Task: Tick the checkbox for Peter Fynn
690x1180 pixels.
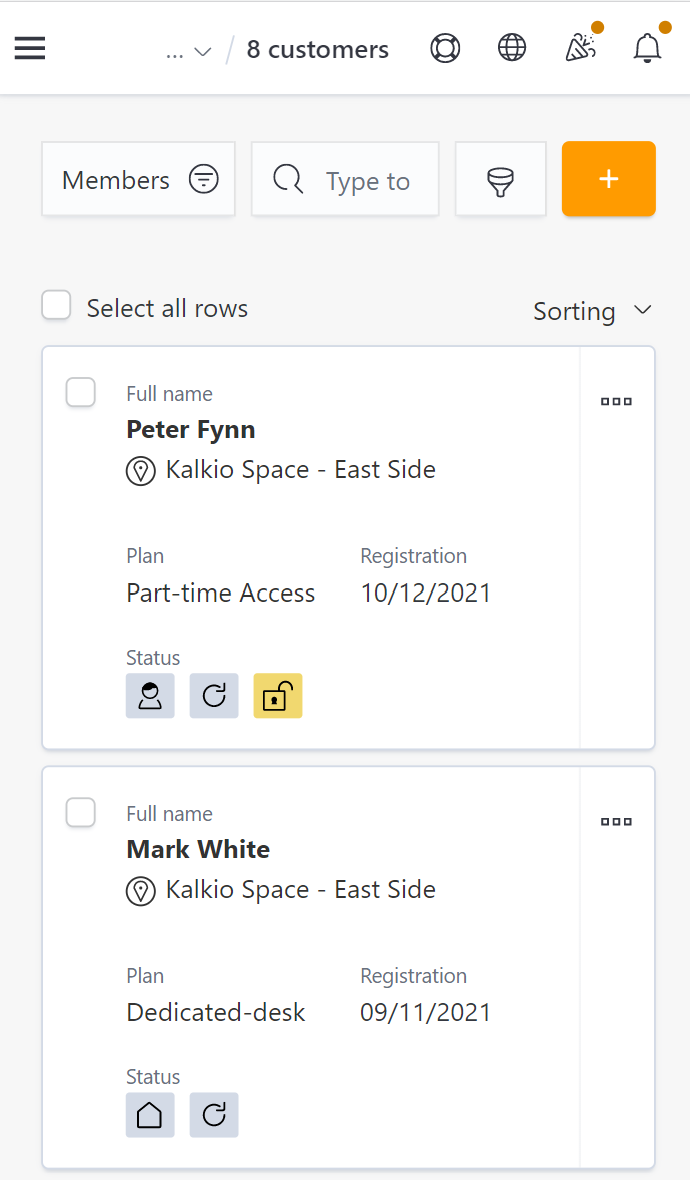Action: (x=81, y=393)
